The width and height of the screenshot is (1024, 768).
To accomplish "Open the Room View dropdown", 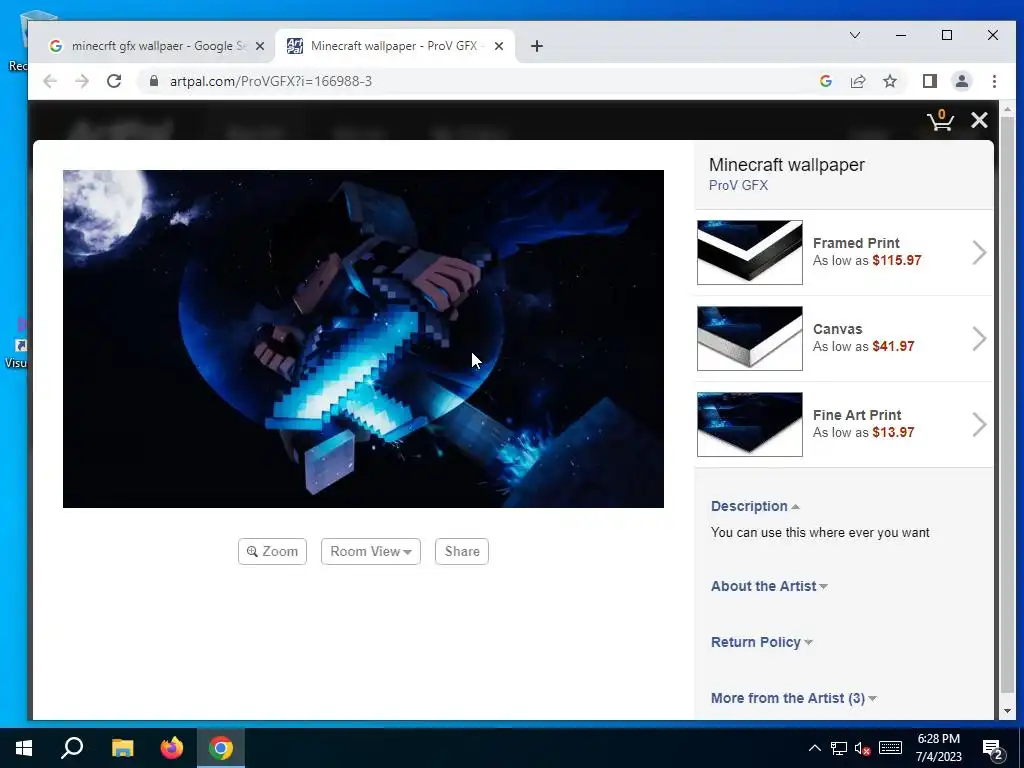I will click(x=370, y=551).
